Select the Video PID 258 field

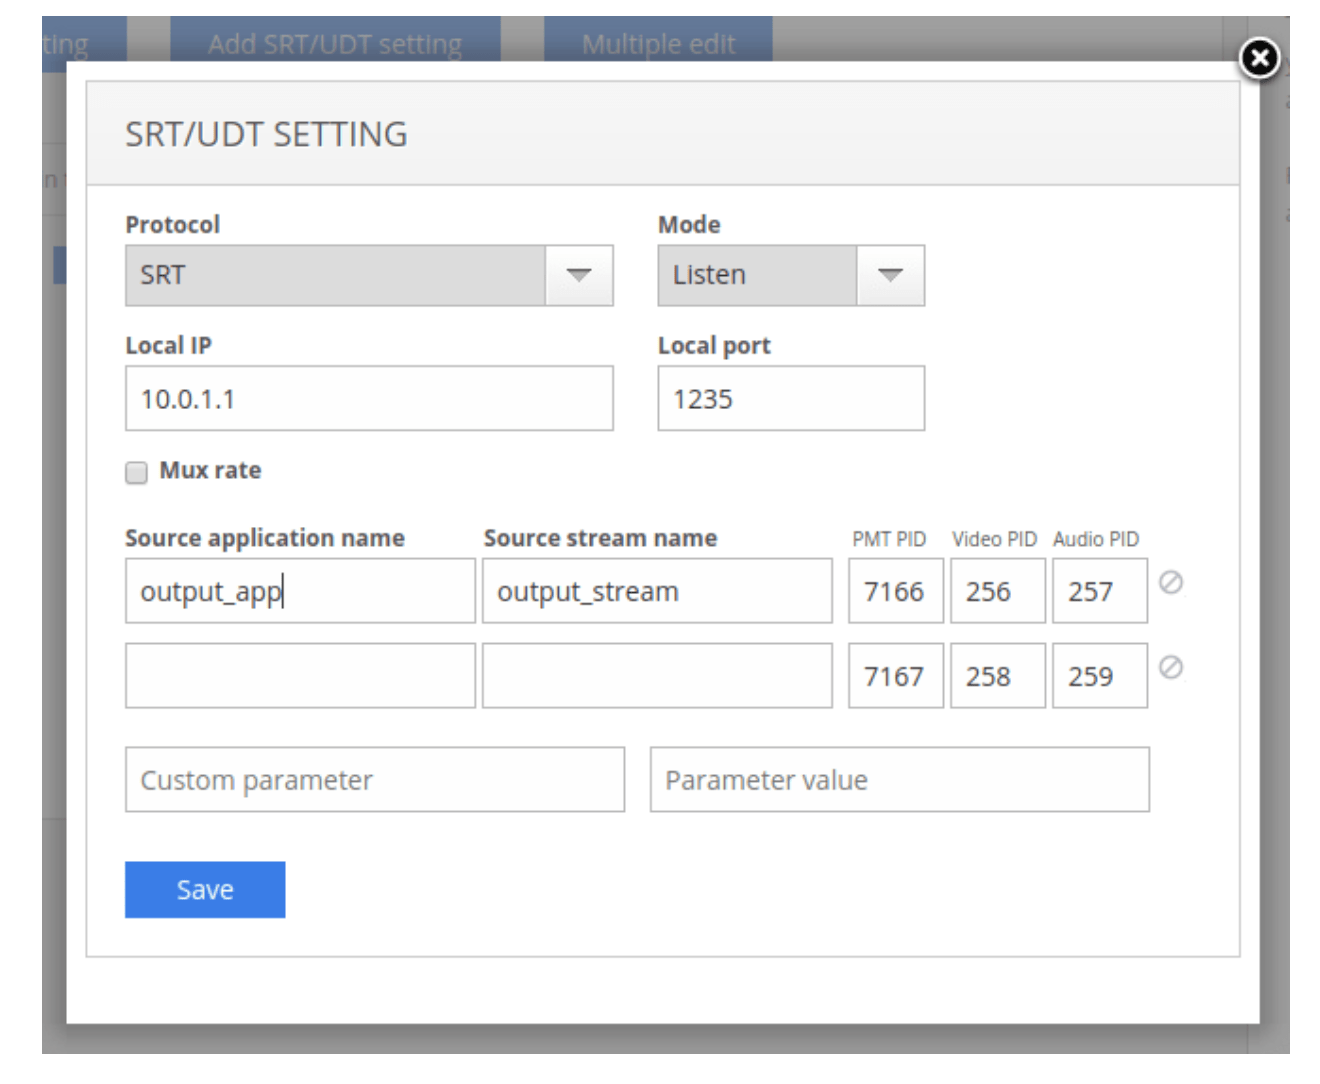click(997, 676)
